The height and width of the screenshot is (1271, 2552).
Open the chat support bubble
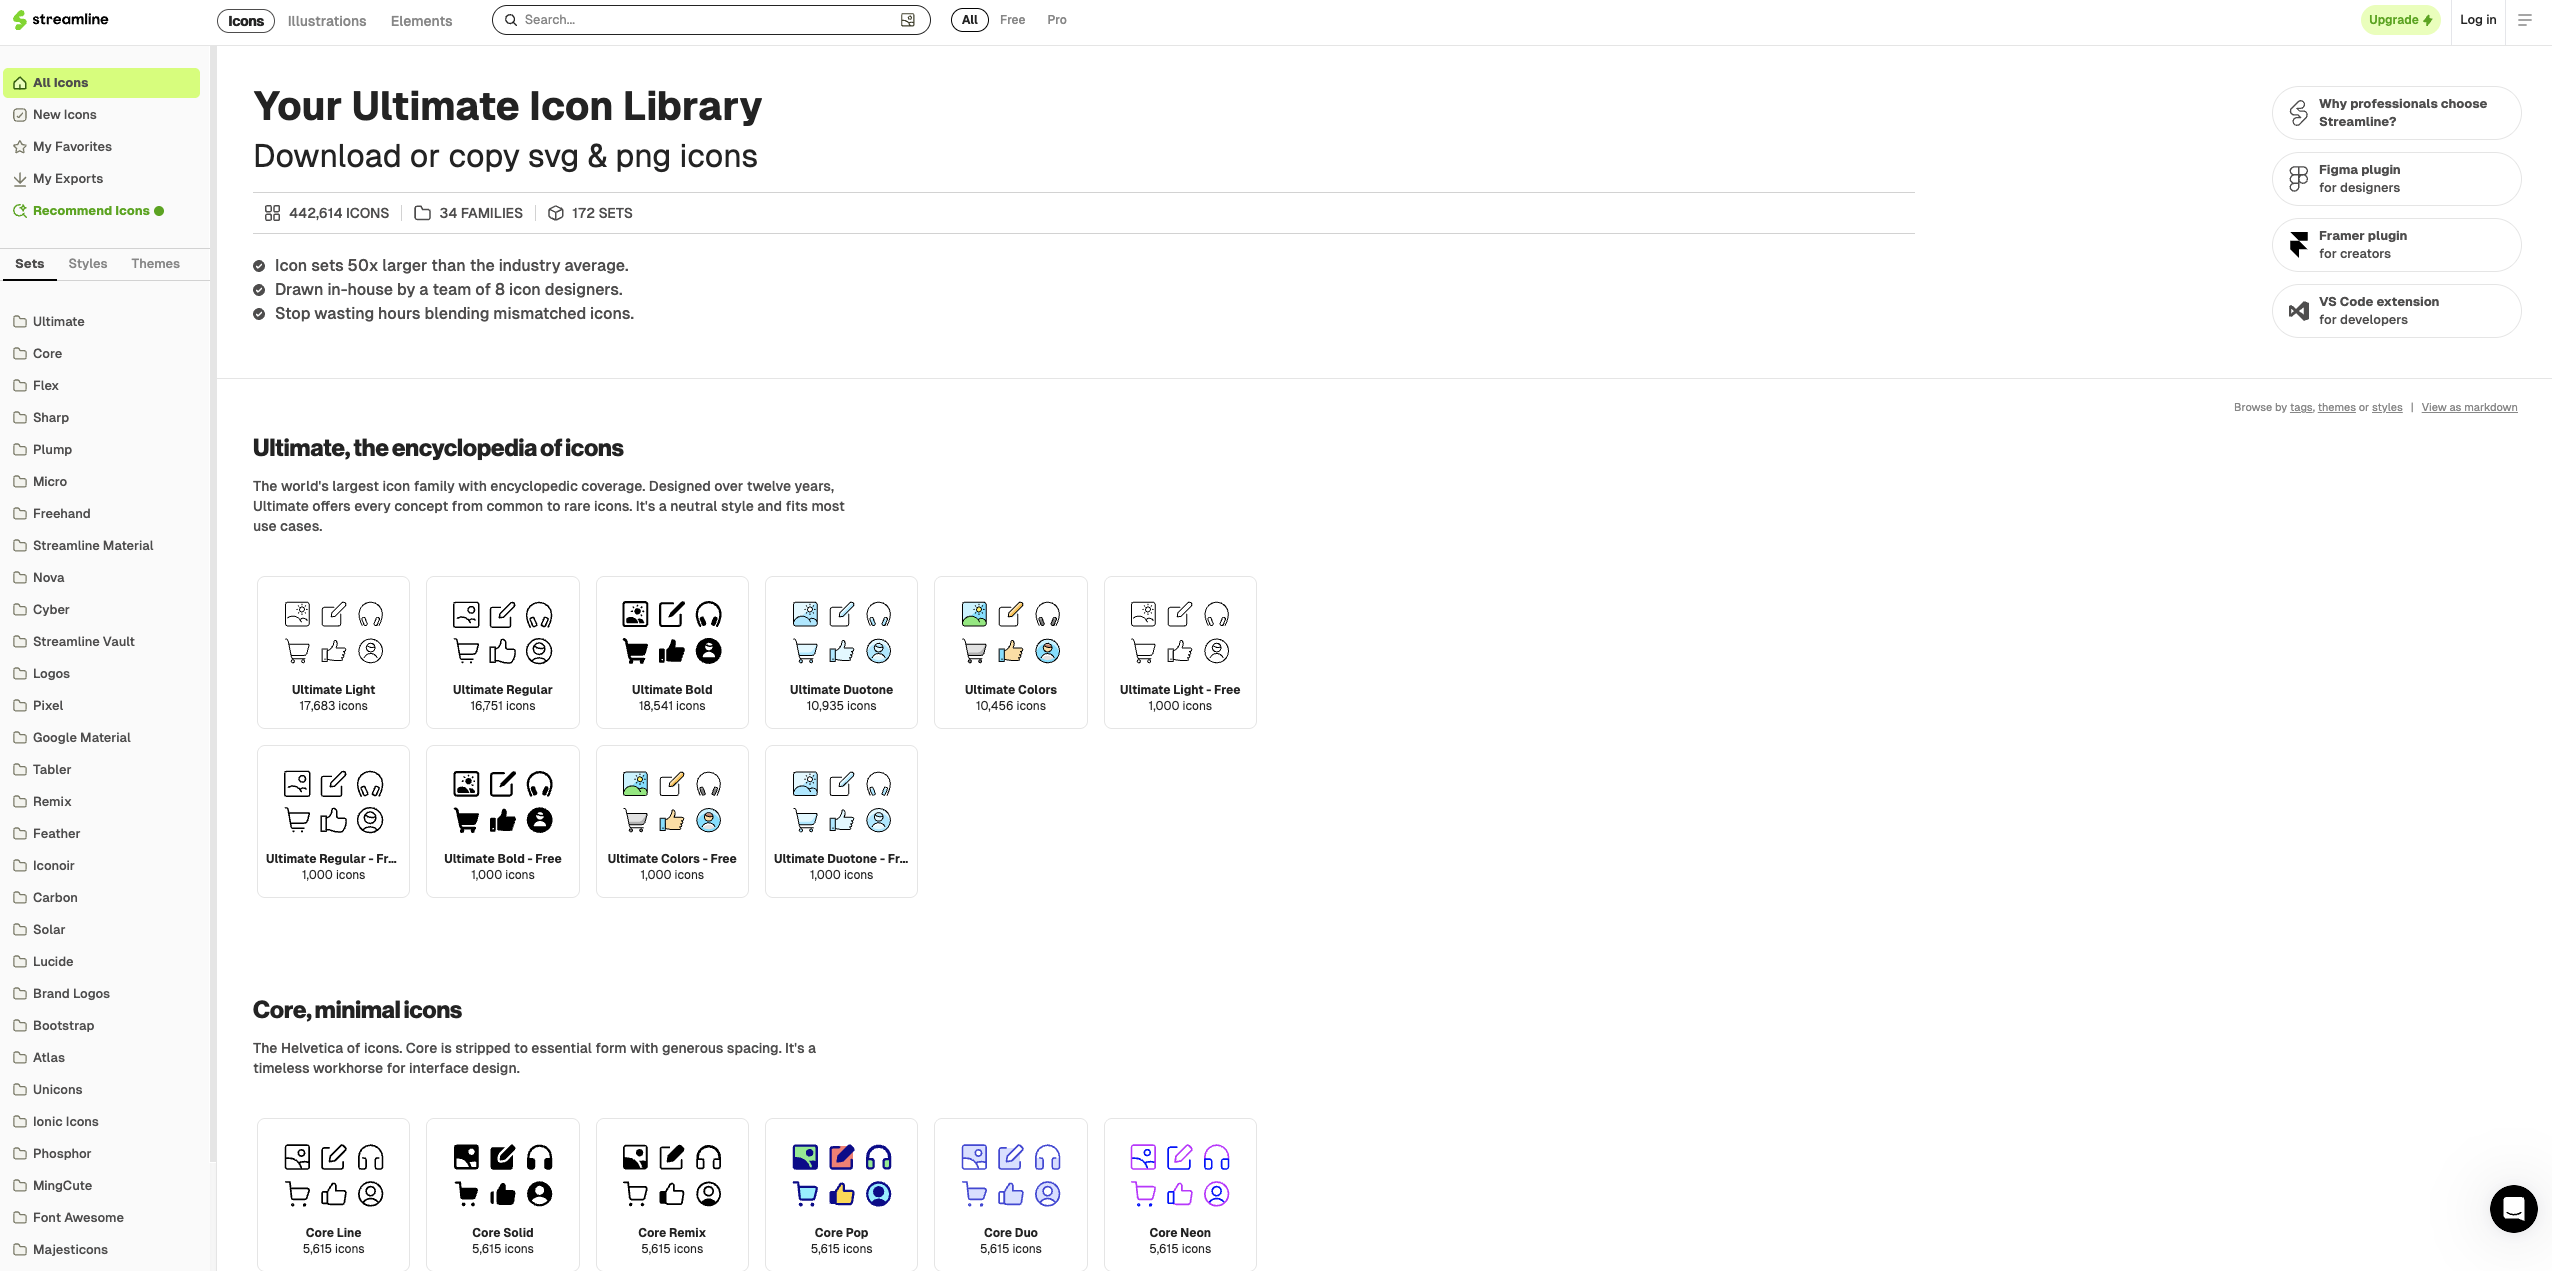(x=2514, y=1209)
